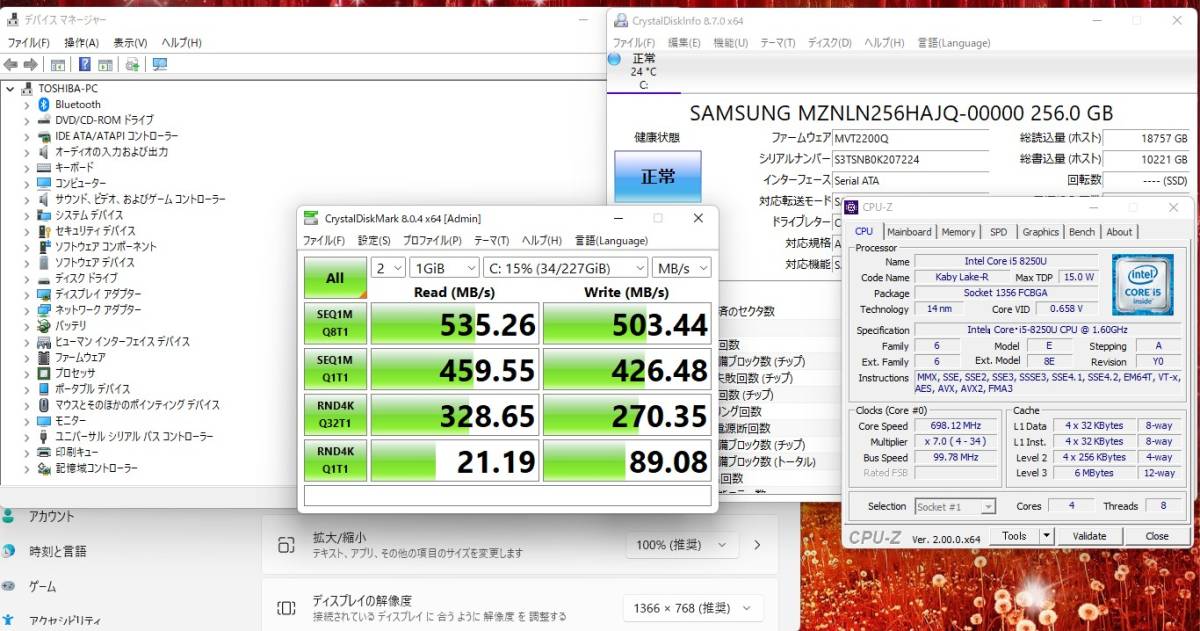Open the 1GiB test size dropdown

tap(443, 268)
